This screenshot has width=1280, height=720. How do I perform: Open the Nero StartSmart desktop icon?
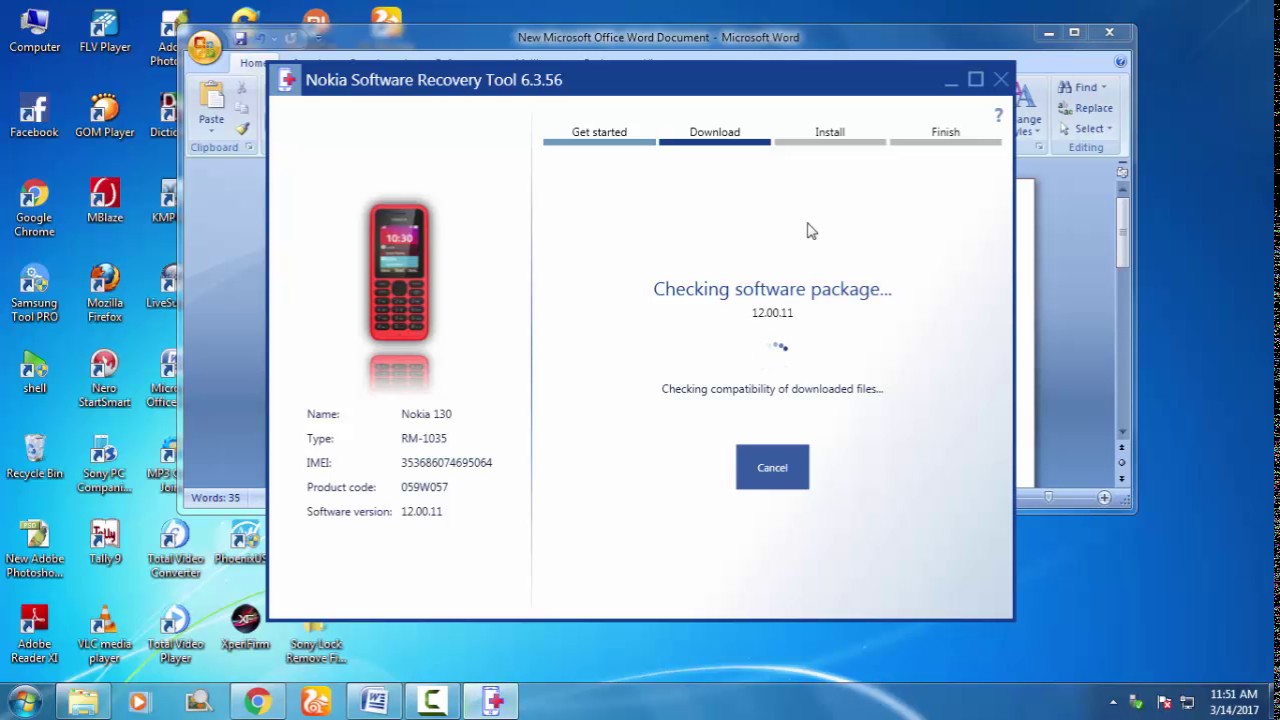pos(105,379)
